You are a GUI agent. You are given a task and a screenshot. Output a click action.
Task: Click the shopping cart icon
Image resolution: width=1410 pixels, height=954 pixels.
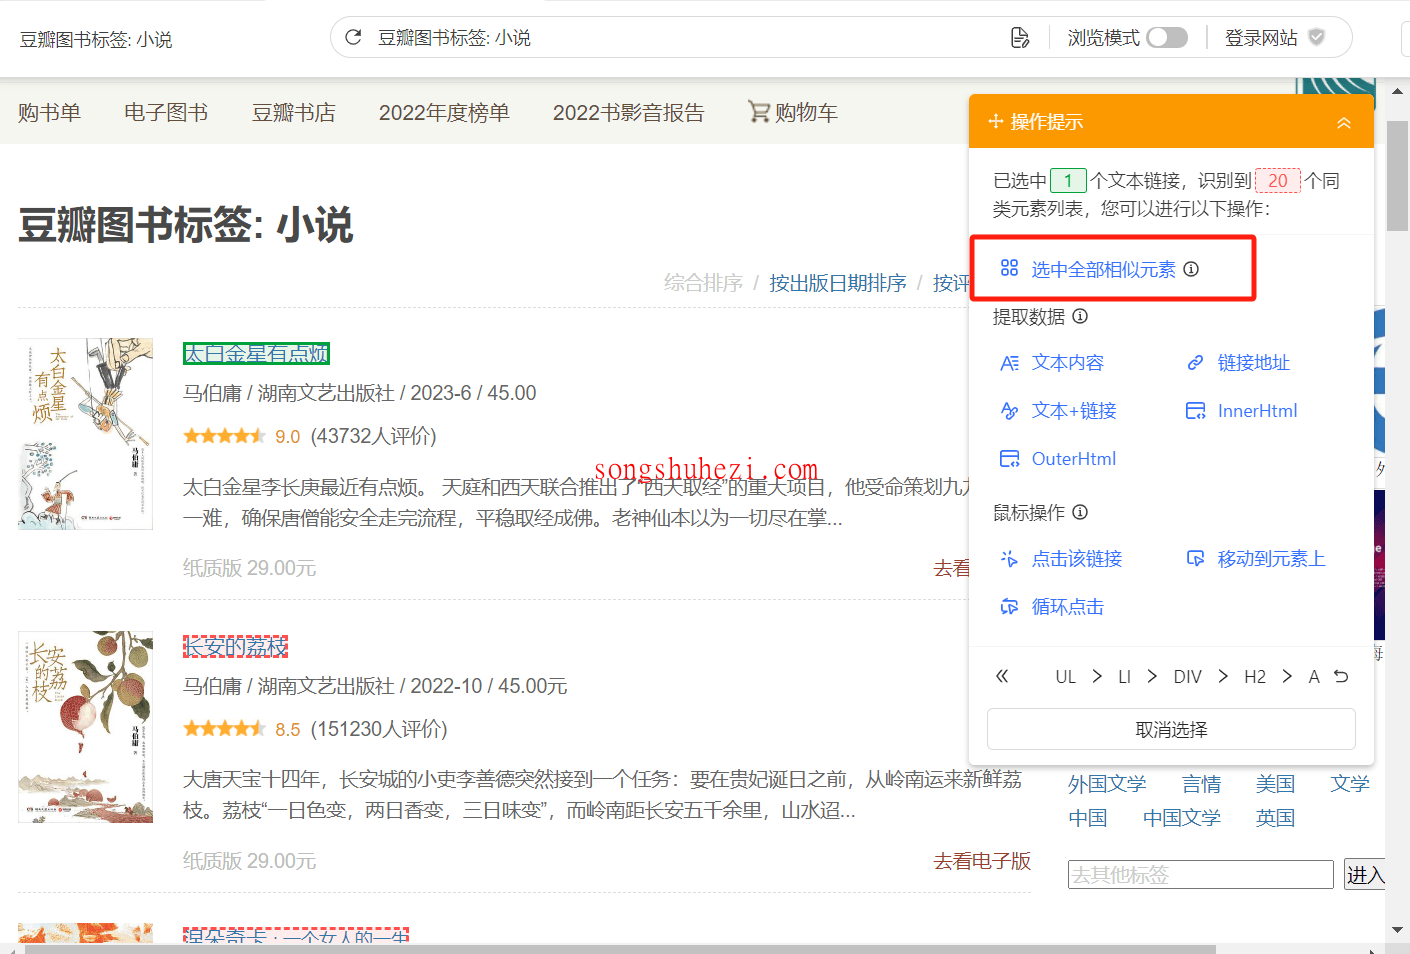(x=759, y=112)
